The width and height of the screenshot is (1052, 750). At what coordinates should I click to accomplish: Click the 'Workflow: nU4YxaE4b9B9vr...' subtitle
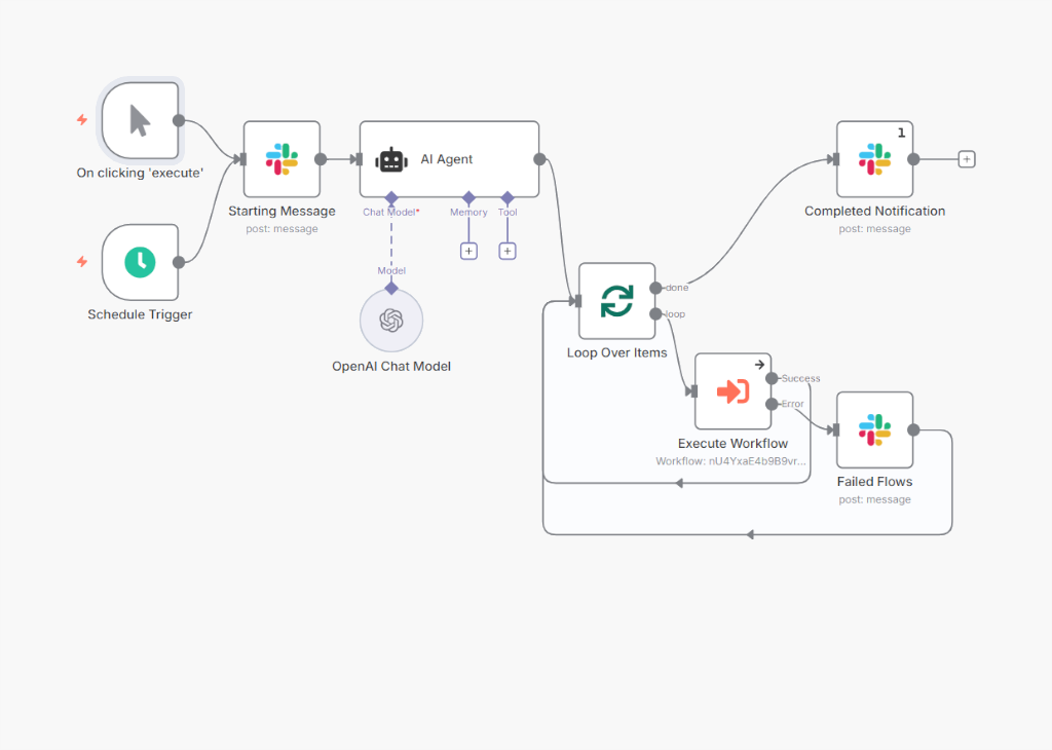click(731, 461)
